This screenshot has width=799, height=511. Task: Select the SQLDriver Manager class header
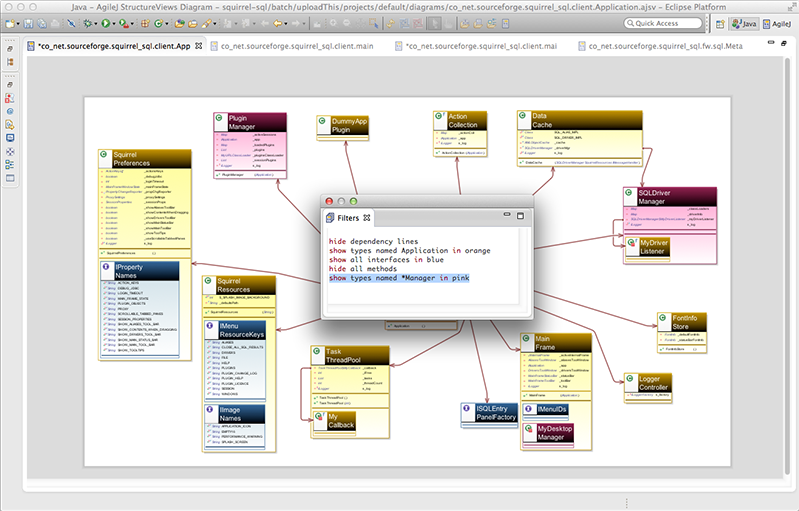click(670, 197)
